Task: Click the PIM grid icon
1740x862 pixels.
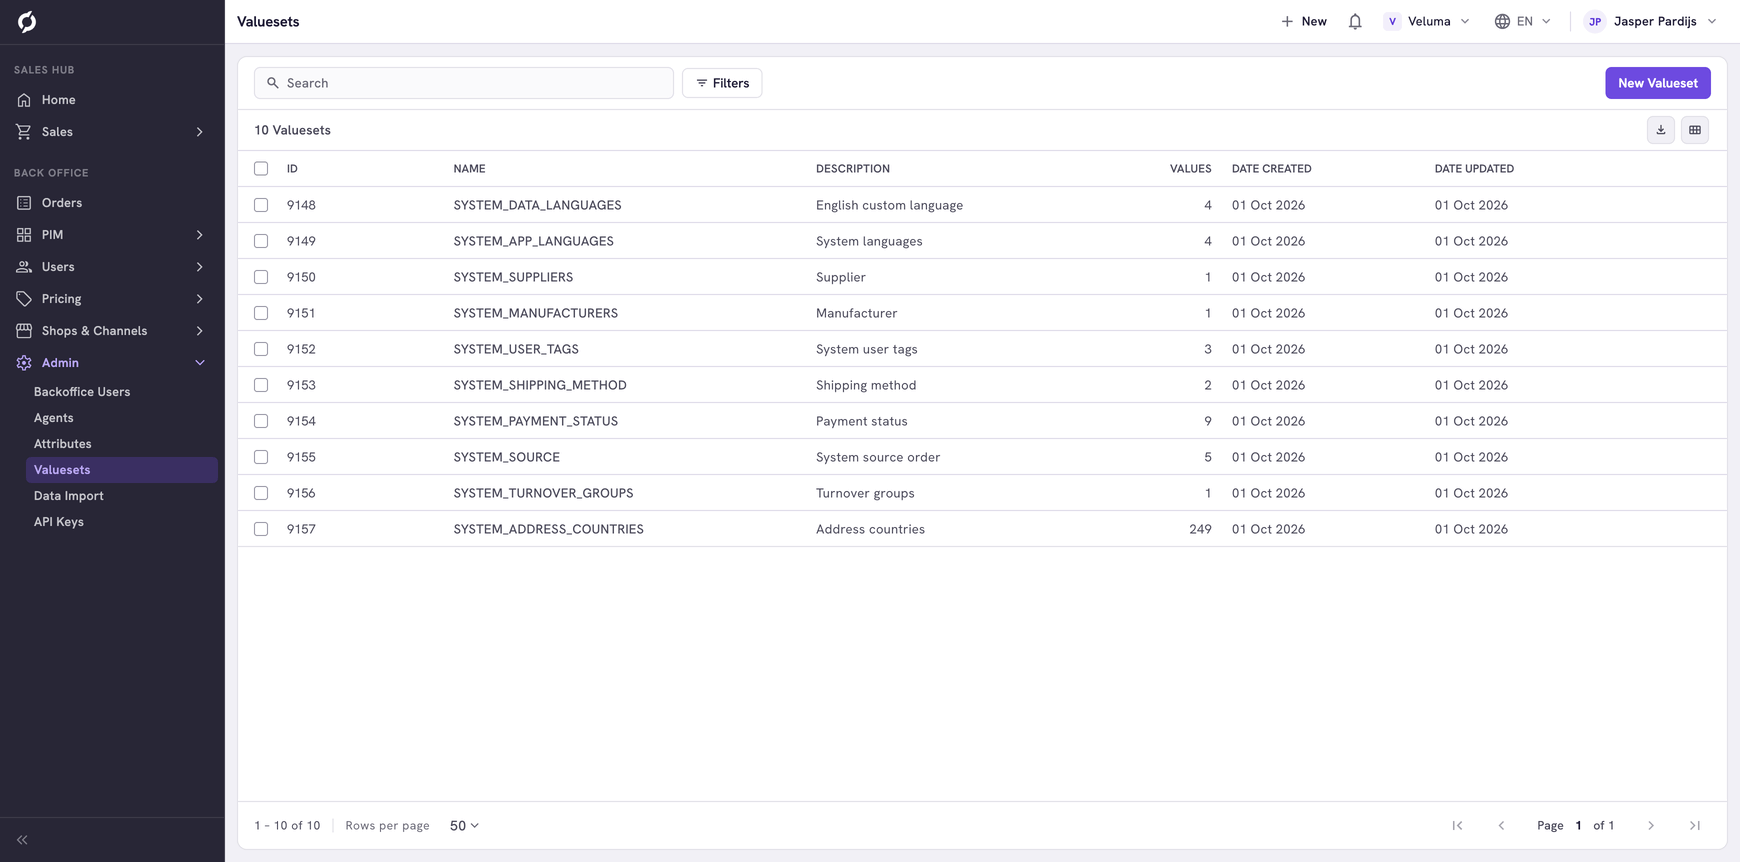Action: pos(24,235)
